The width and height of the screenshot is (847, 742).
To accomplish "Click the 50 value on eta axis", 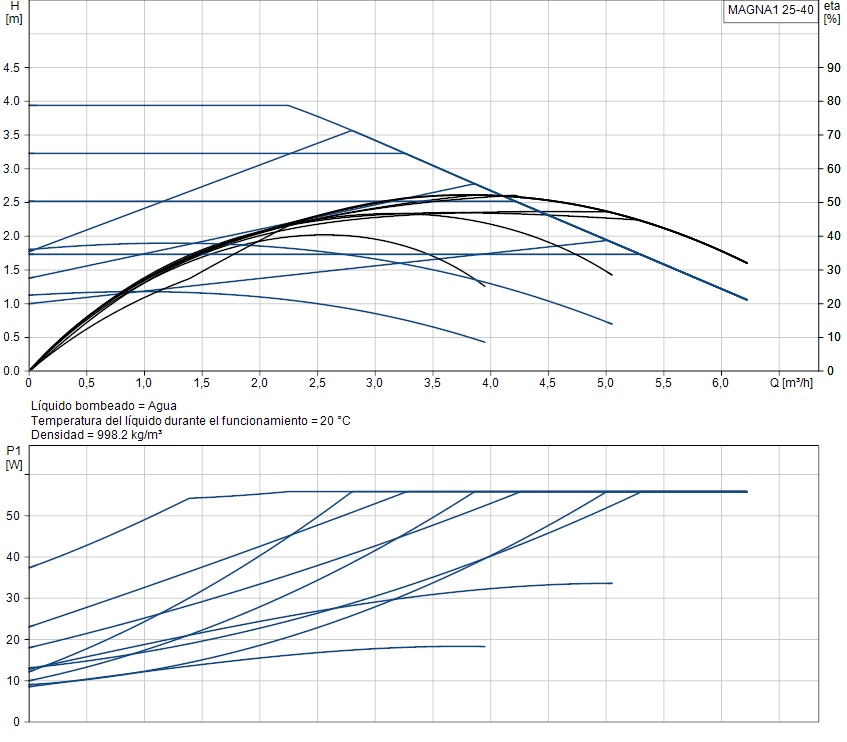I will [x=833, y=202].
